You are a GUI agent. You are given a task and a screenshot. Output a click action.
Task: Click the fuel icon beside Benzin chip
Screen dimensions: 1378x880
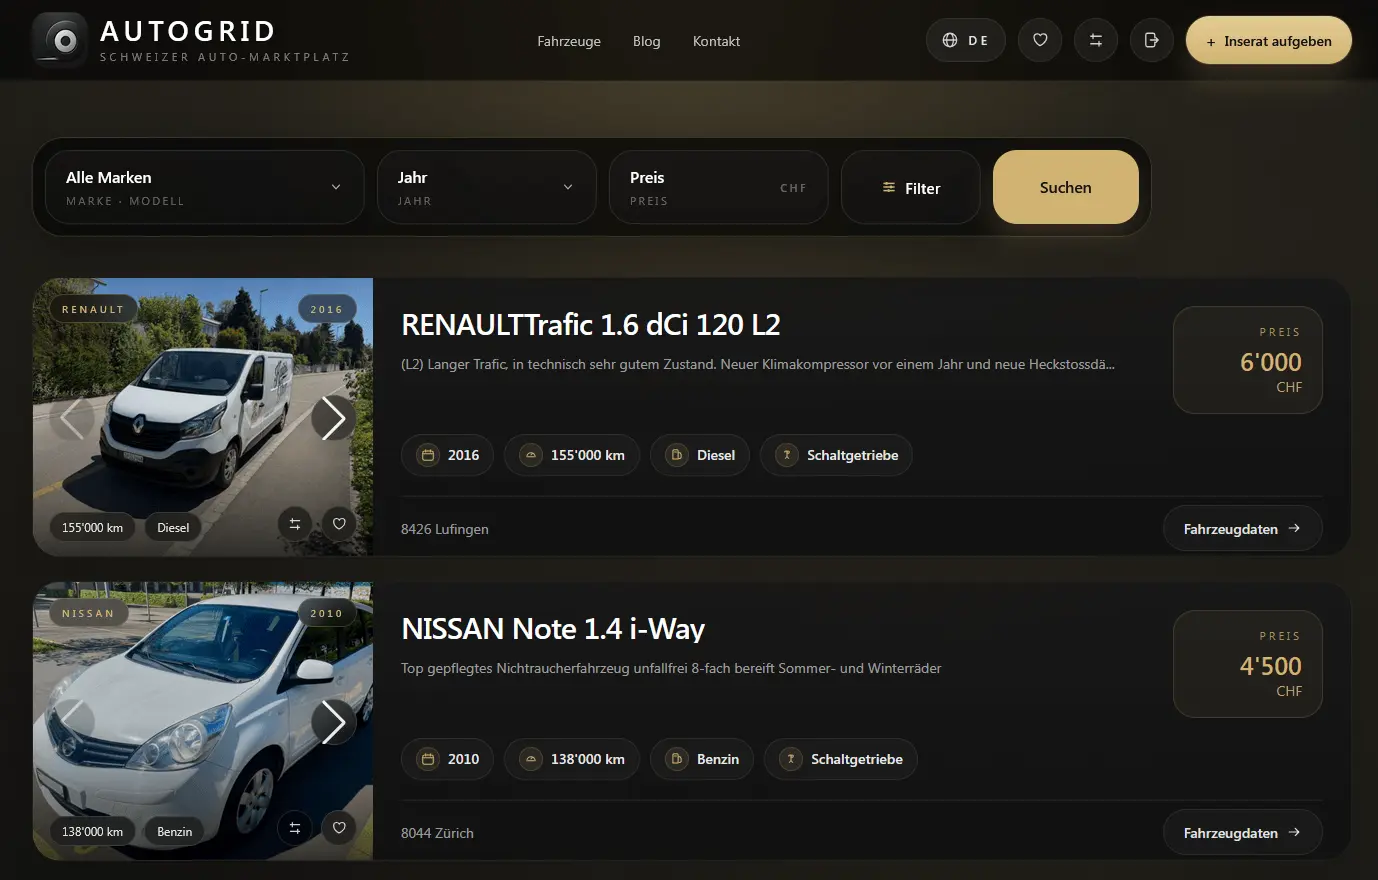click(x=677, y=759)
